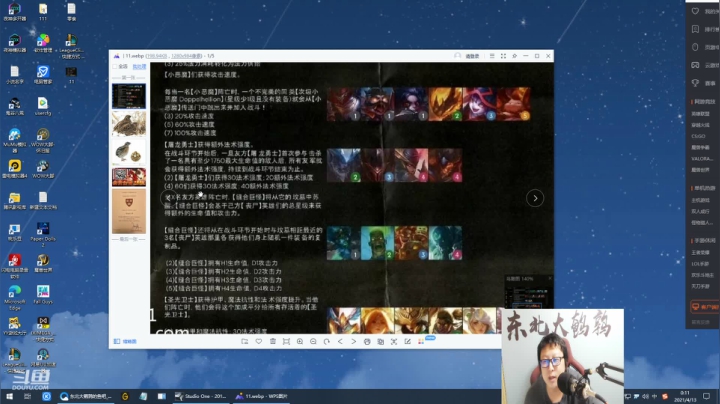Click the print icon in viewer toolbar

coord(367,341)
